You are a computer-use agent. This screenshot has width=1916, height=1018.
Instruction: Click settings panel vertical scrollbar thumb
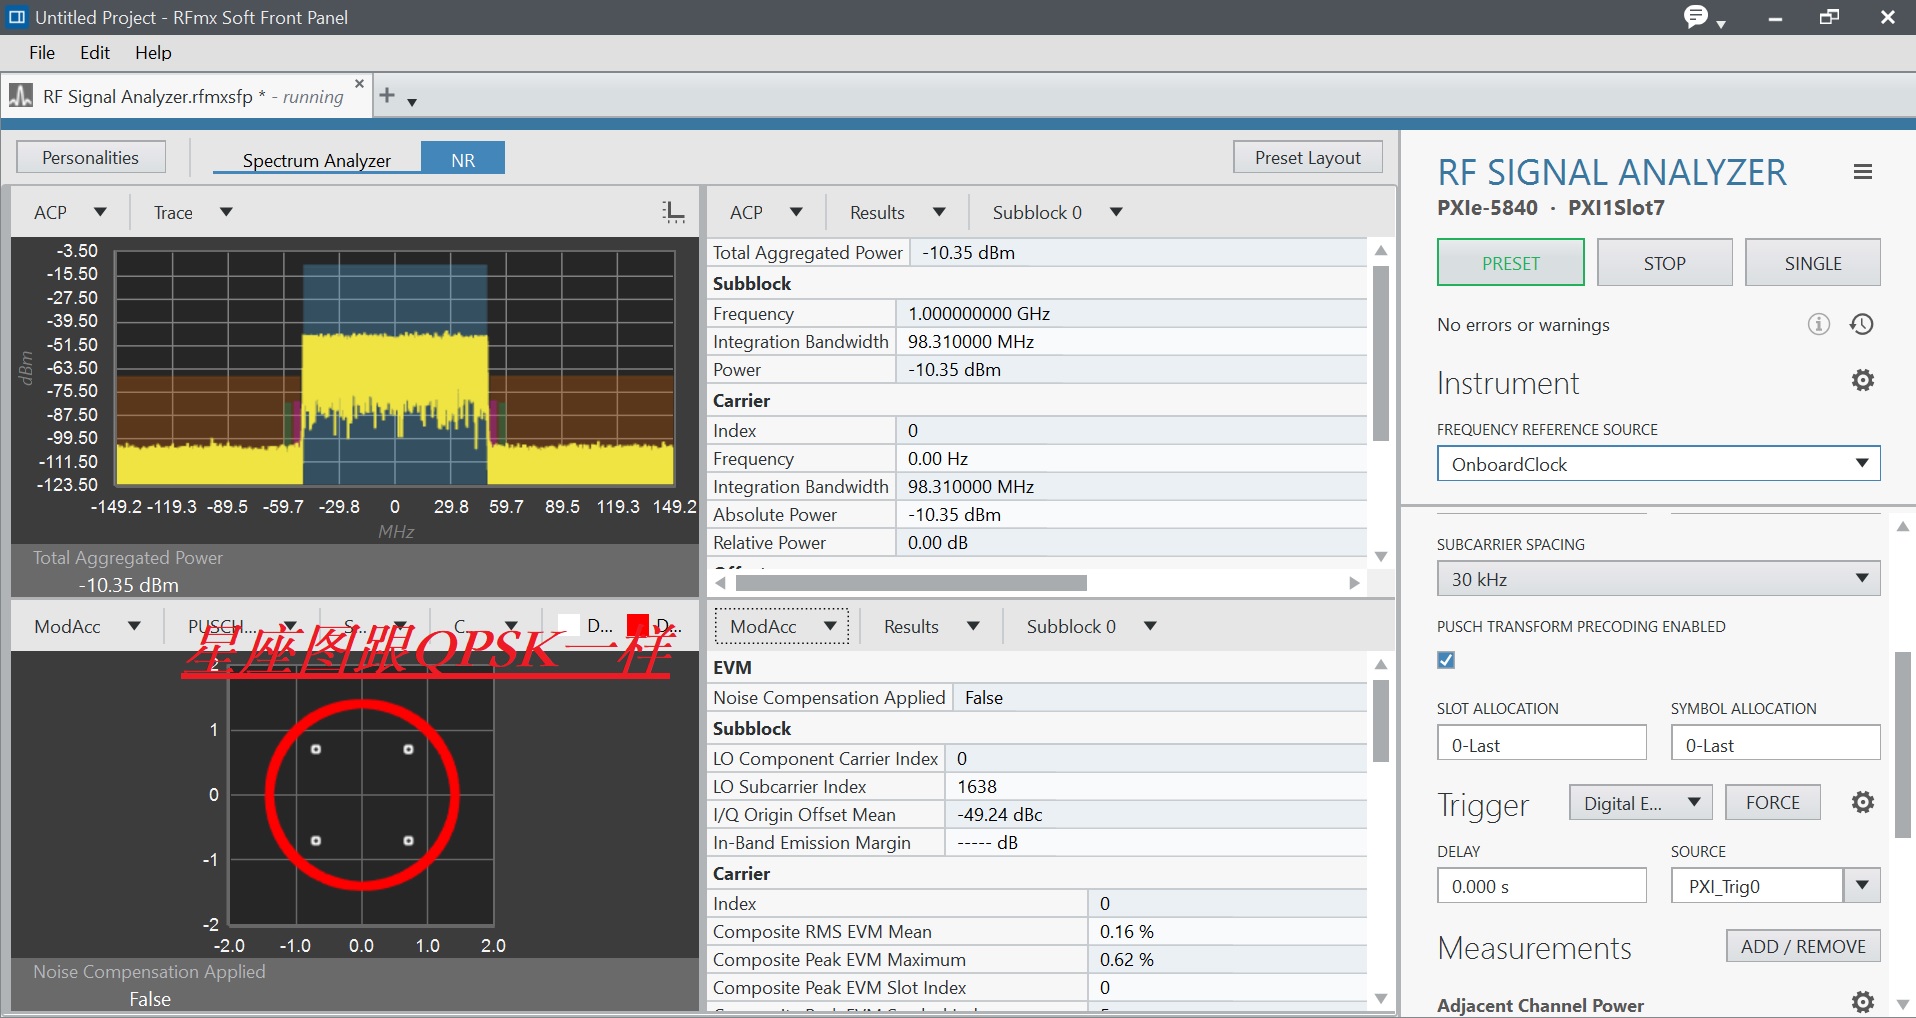pos(1902,744)
